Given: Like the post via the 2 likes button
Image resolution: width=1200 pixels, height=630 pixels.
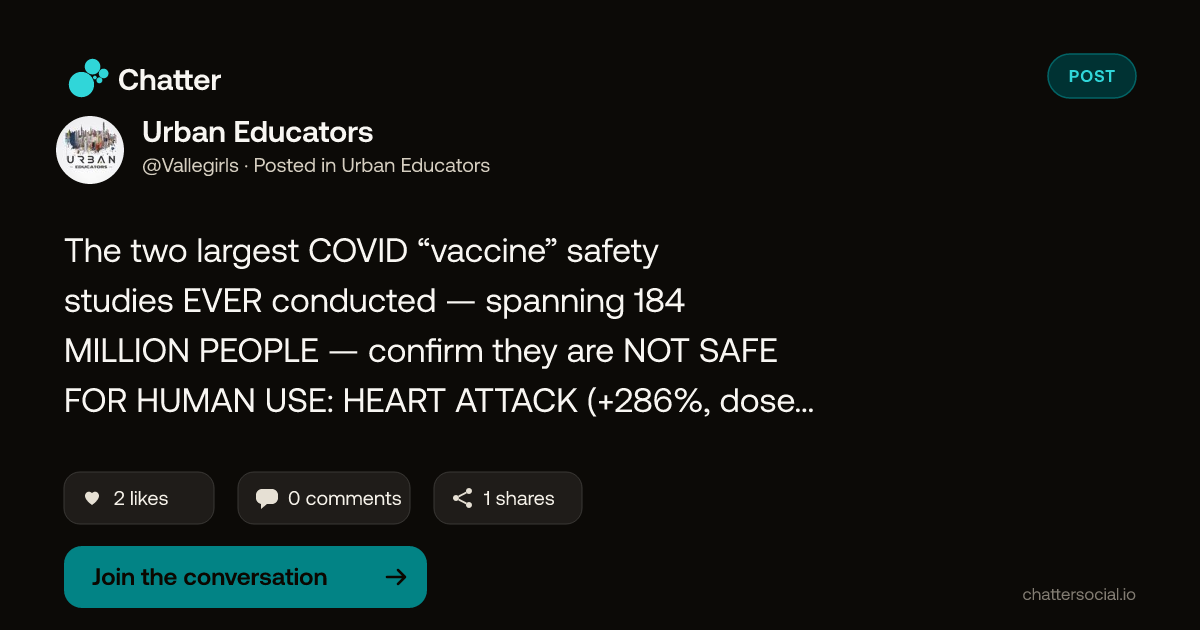Looking at the screenshot, I should [x=139, y=498].
